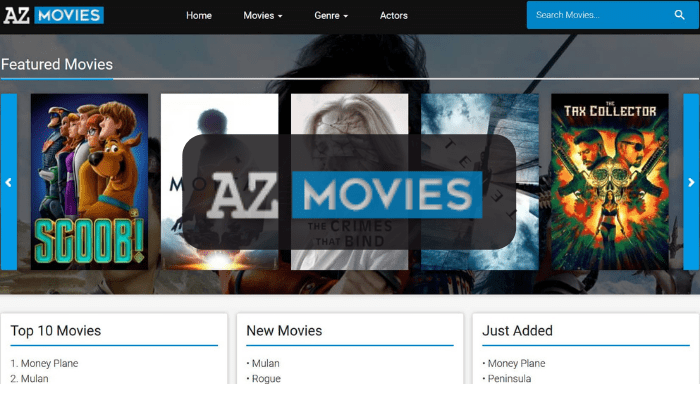Open Mulan under New Movies
Screen dimensions: 700x400
[266, 363]
